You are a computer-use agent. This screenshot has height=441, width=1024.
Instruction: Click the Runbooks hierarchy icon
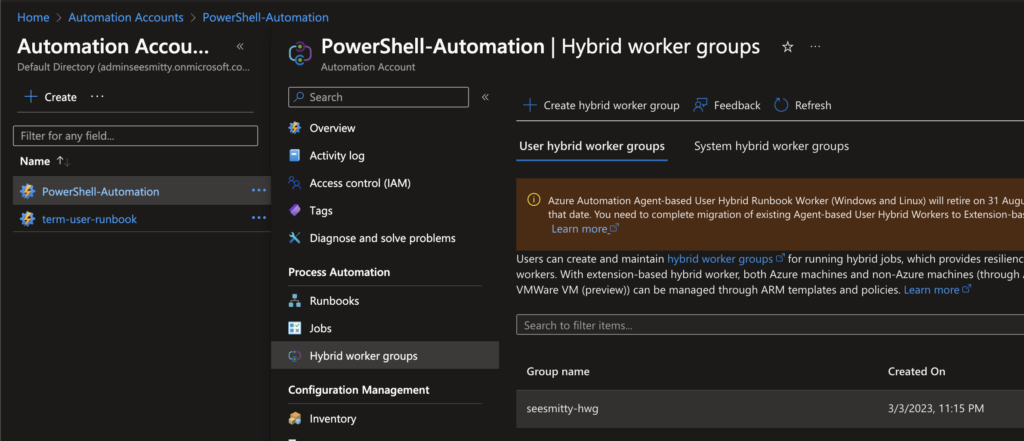[x=295, y=301]
